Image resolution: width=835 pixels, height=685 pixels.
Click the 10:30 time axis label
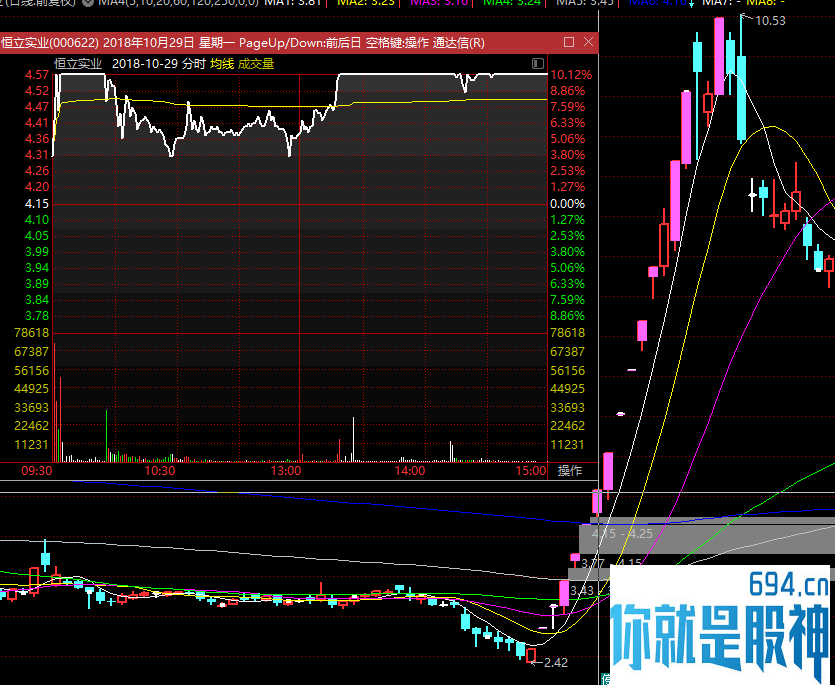pyautogui.click(x=160, y=471)
